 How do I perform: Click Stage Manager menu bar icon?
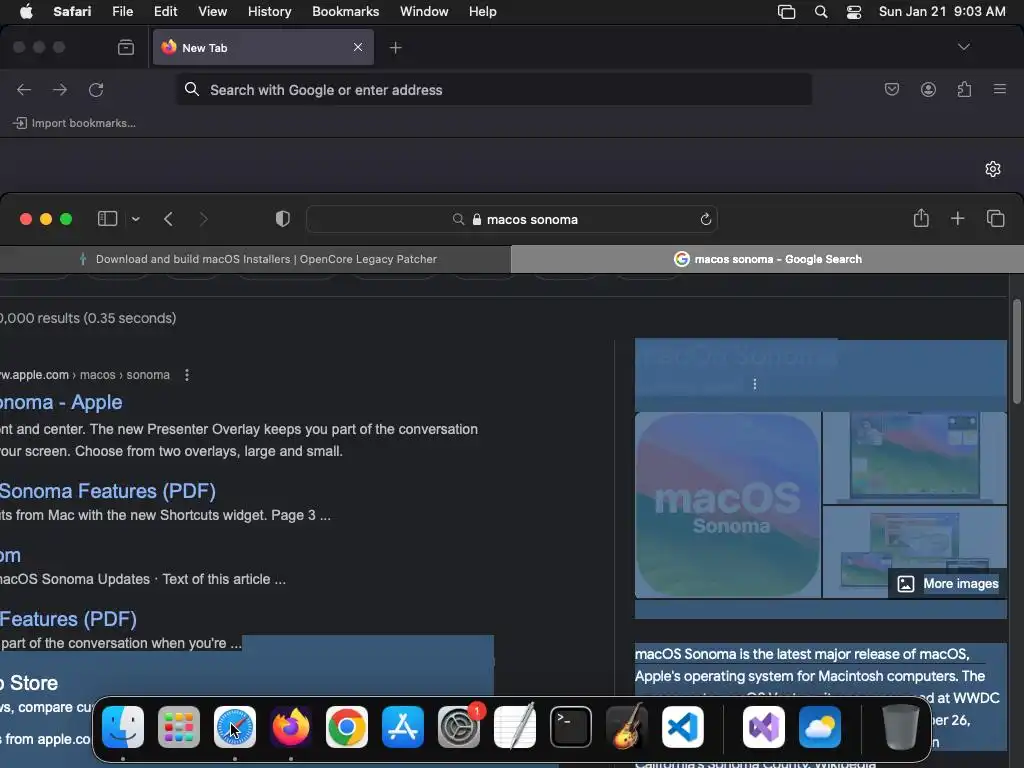pos(786,12)
